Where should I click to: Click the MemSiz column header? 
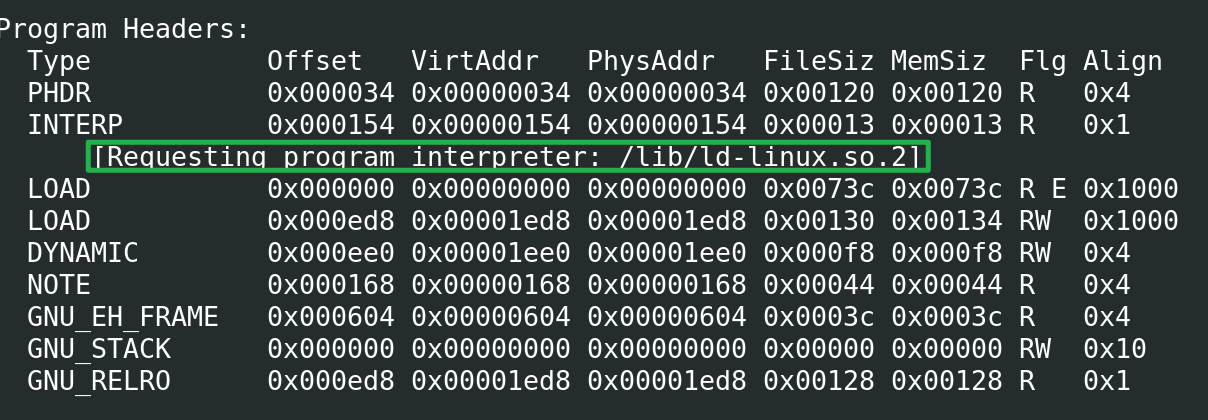(938, 61)
